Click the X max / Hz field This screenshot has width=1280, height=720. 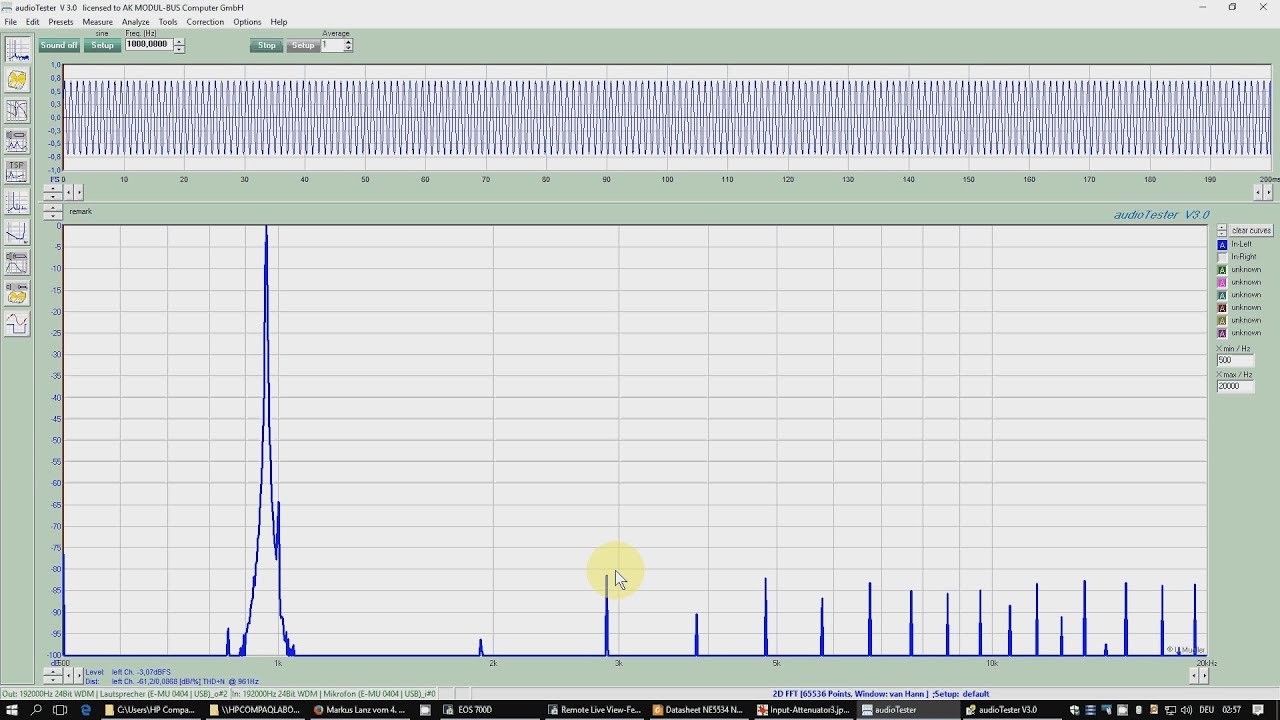[1235, 386]
